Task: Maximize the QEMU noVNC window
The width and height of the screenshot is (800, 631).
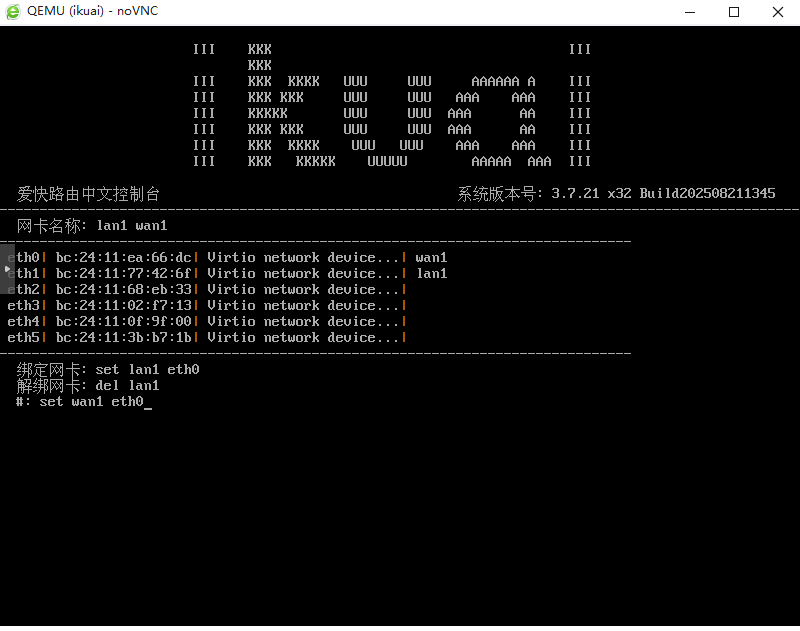Action: tap(734, 12)
